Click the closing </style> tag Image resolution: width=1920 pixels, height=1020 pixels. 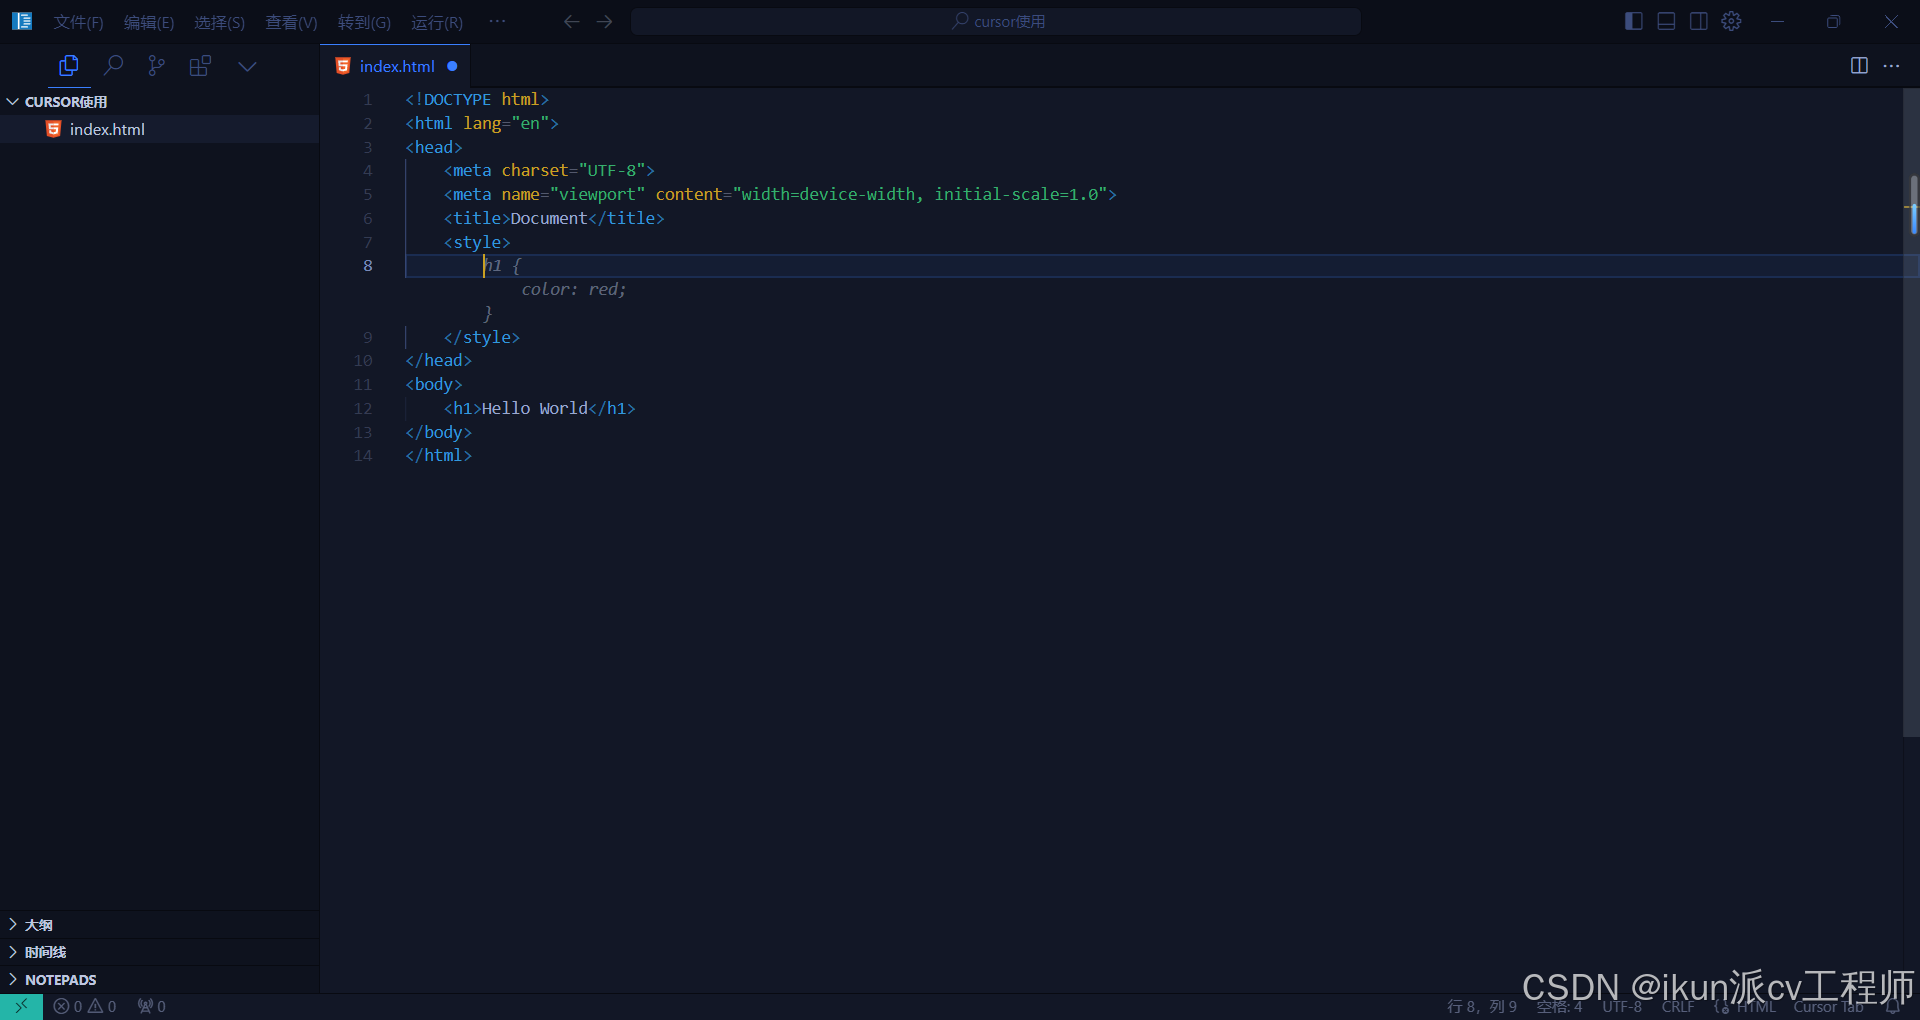click(x=482, y=337)
